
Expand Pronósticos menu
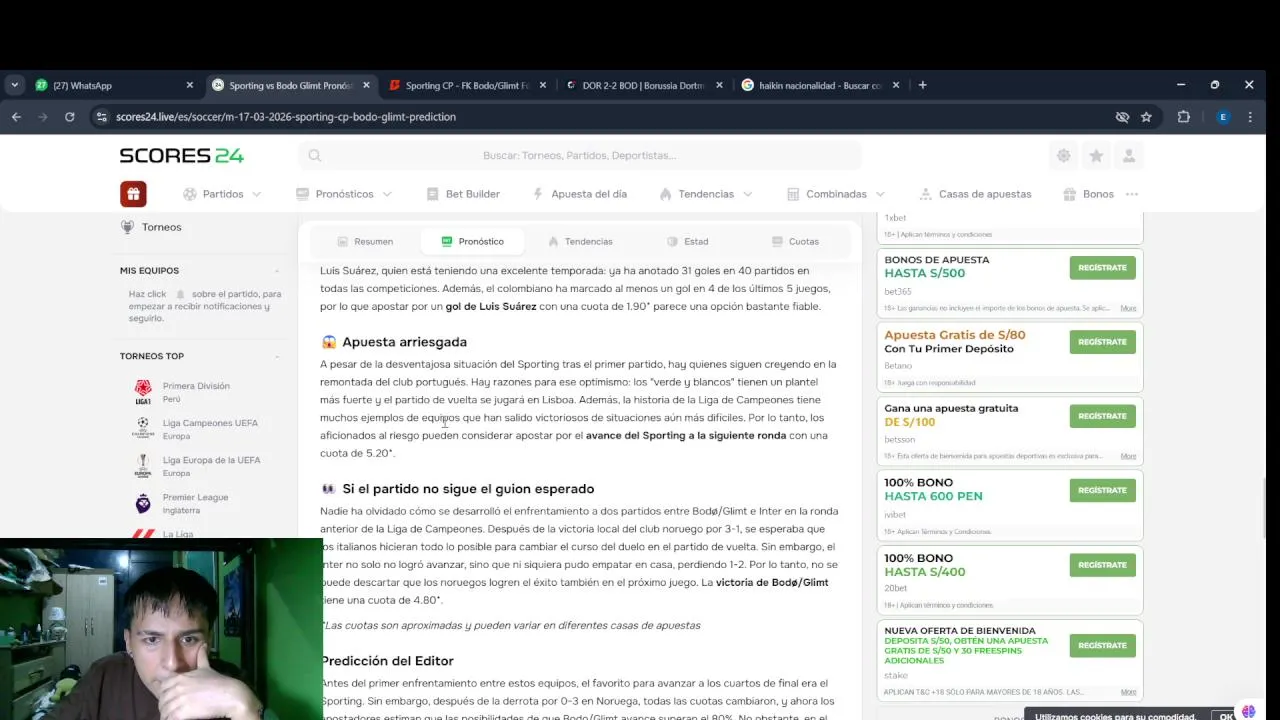[x=344, y=194]
